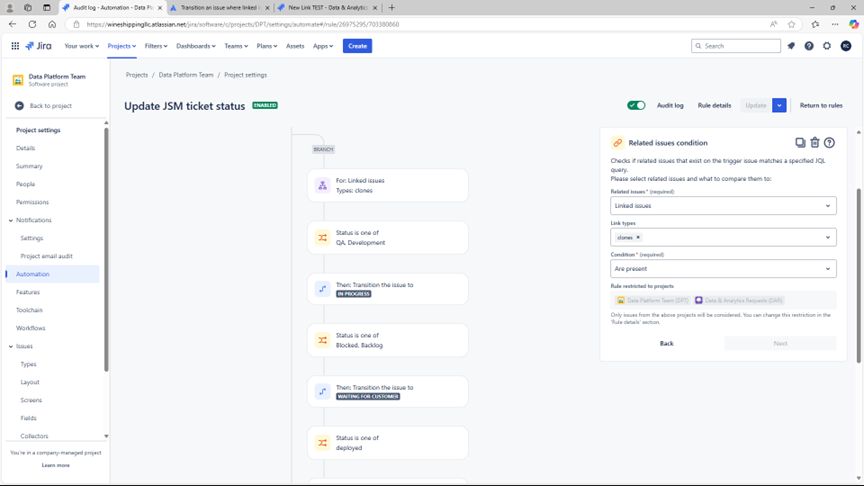Open the Assets menu item
This screenshot has width=864, height=486.
[x=295, y=46]
